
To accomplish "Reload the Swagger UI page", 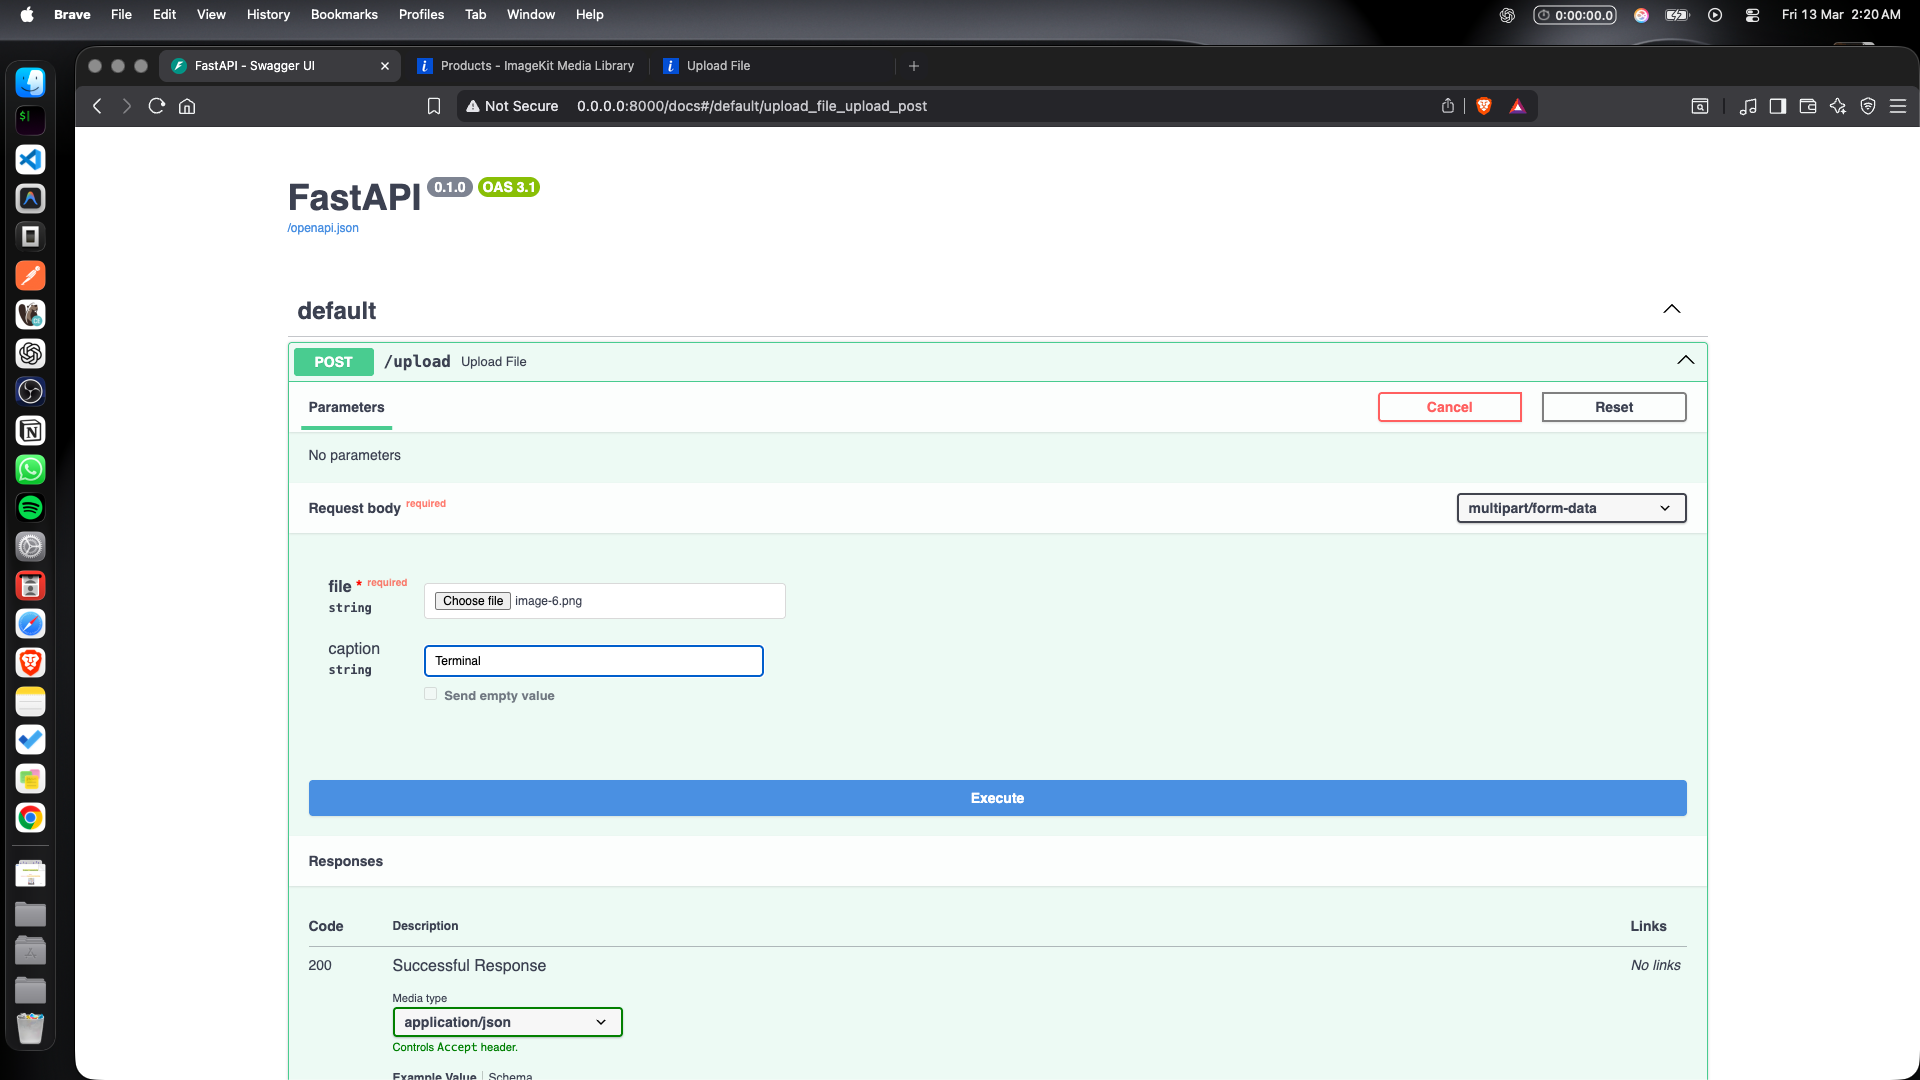I will [x=157, y=106].
